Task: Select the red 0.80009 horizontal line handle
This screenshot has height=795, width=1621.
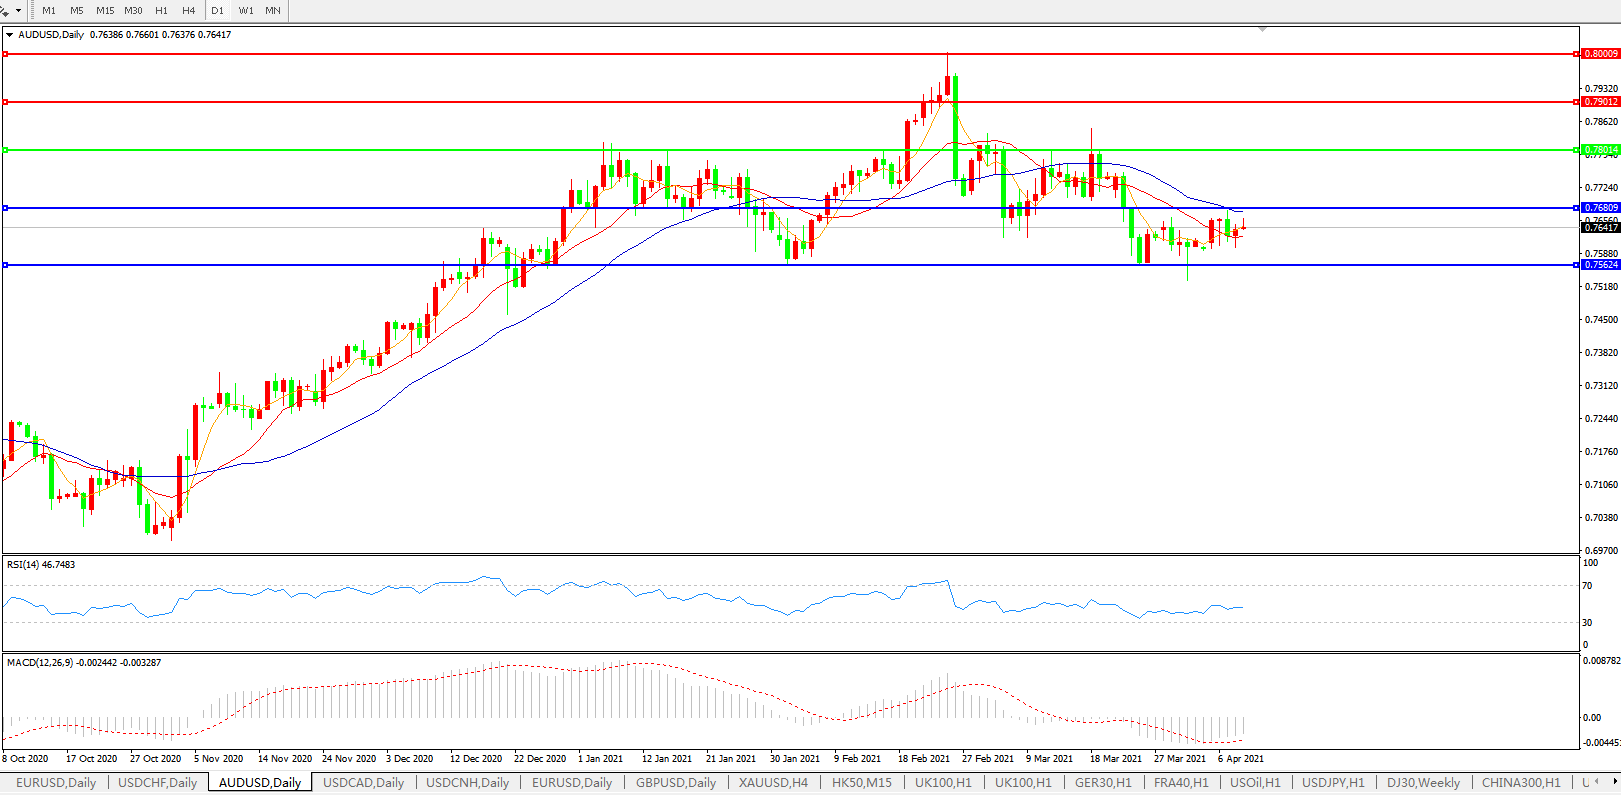Action: (5, 54)
